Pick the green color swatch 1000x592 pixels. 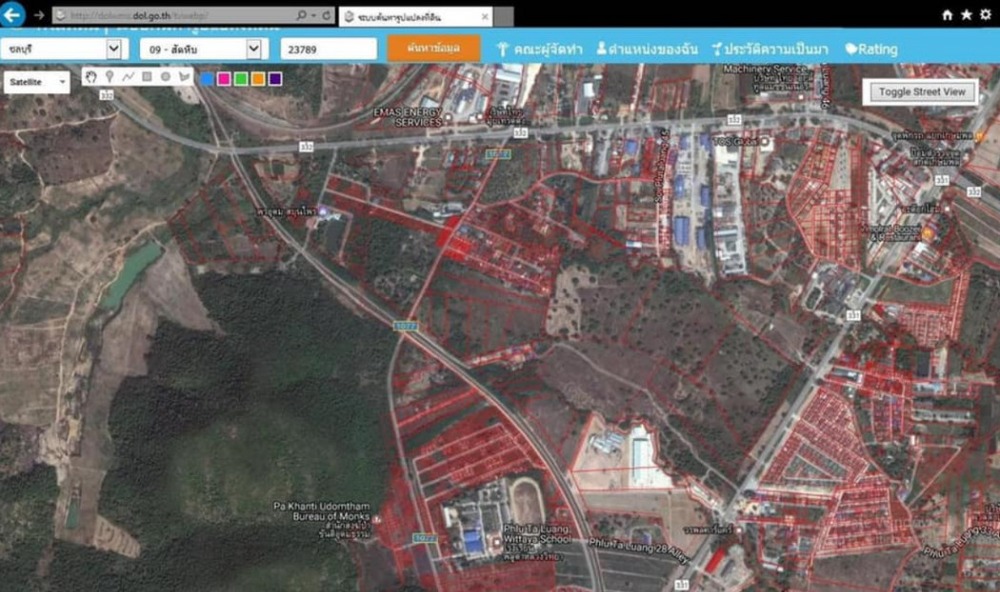(x=241, y=78)
